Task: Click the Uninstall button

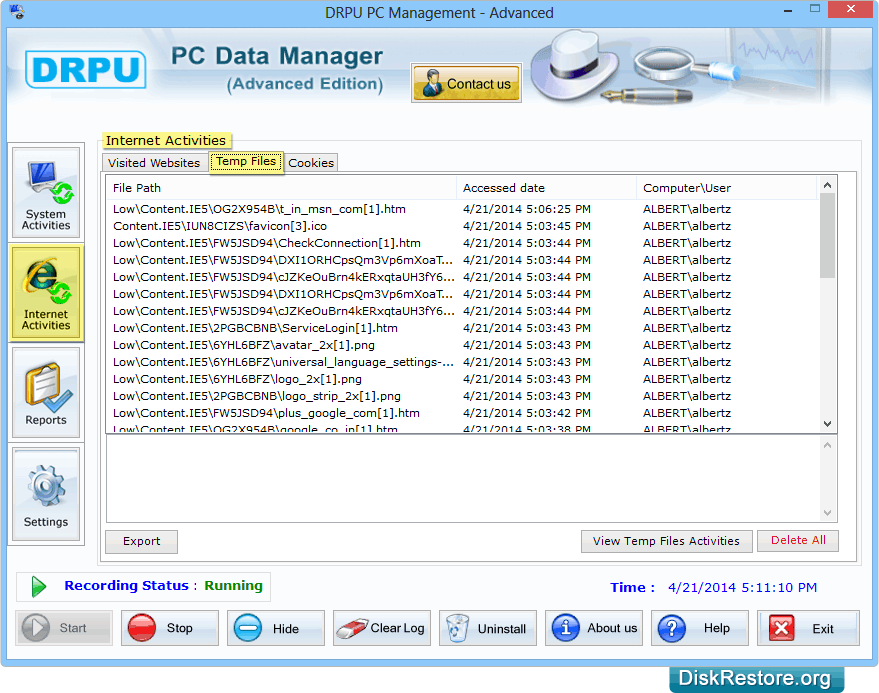Action: tap(488, 628)
